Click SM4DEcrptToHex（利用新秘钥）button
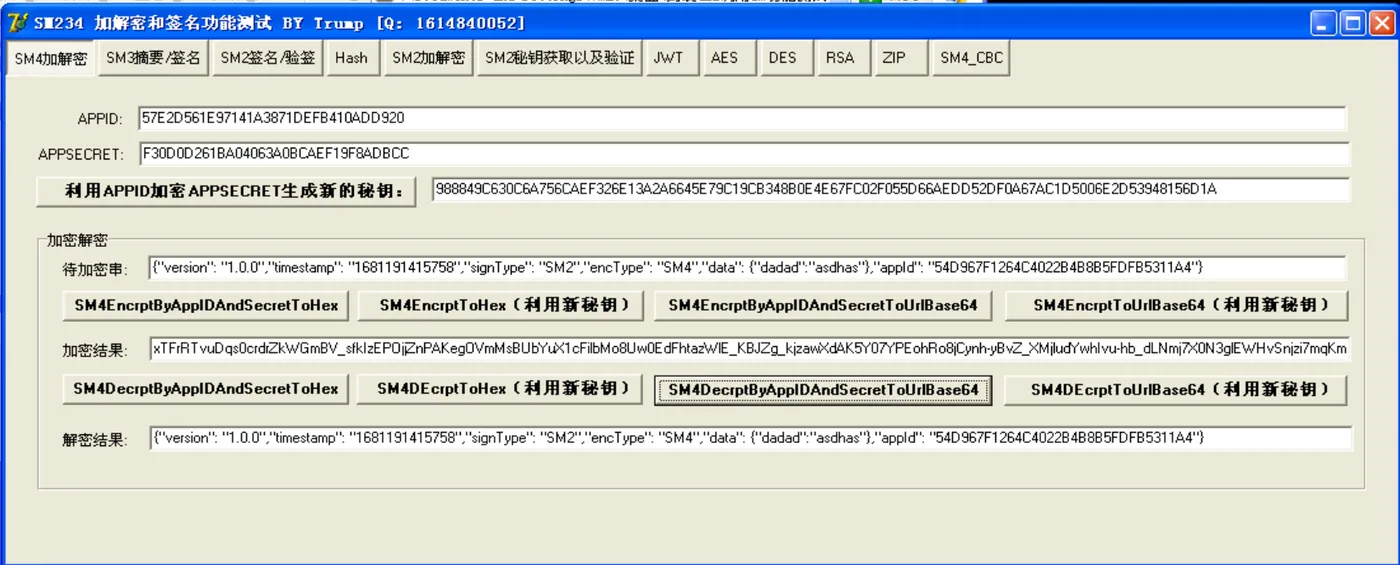The image size is (1400, 565). point(498,389)
